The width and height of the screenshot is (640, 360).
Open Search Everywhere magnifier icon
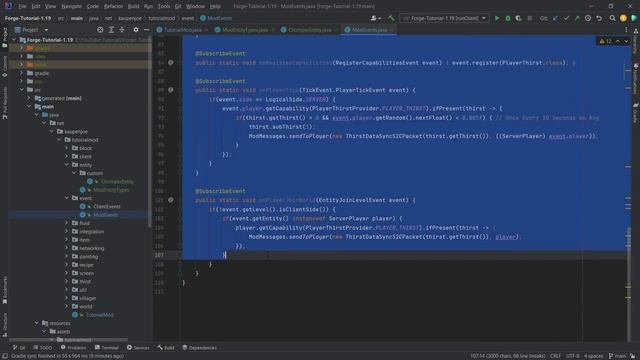612,18
